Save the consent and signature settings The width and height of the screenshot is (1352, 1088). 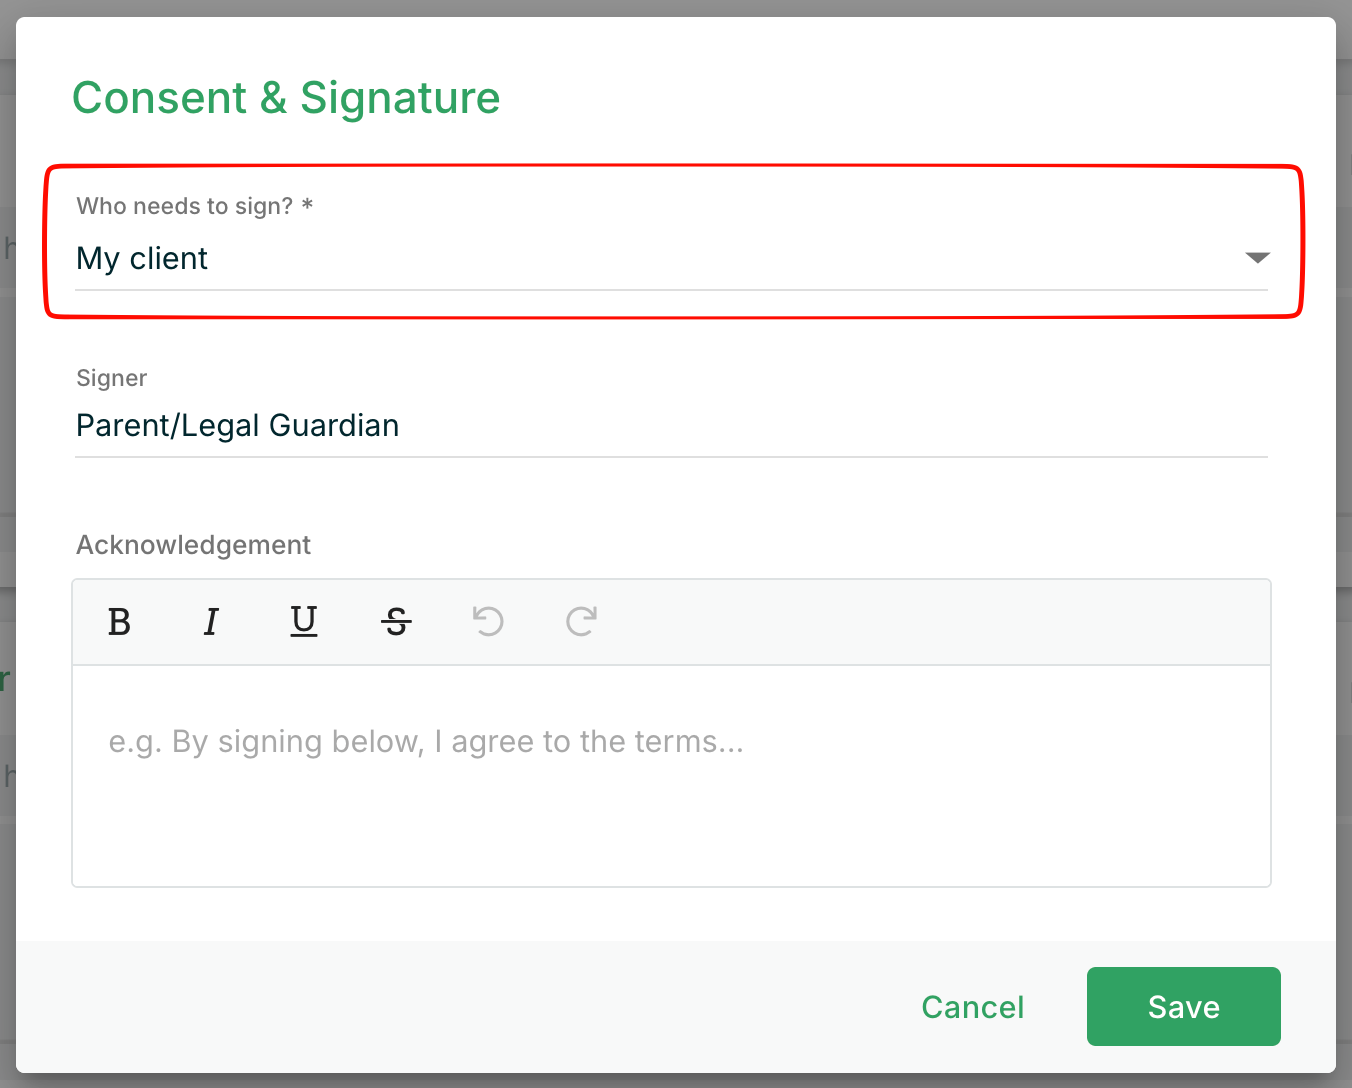tap(1183, 1007)
